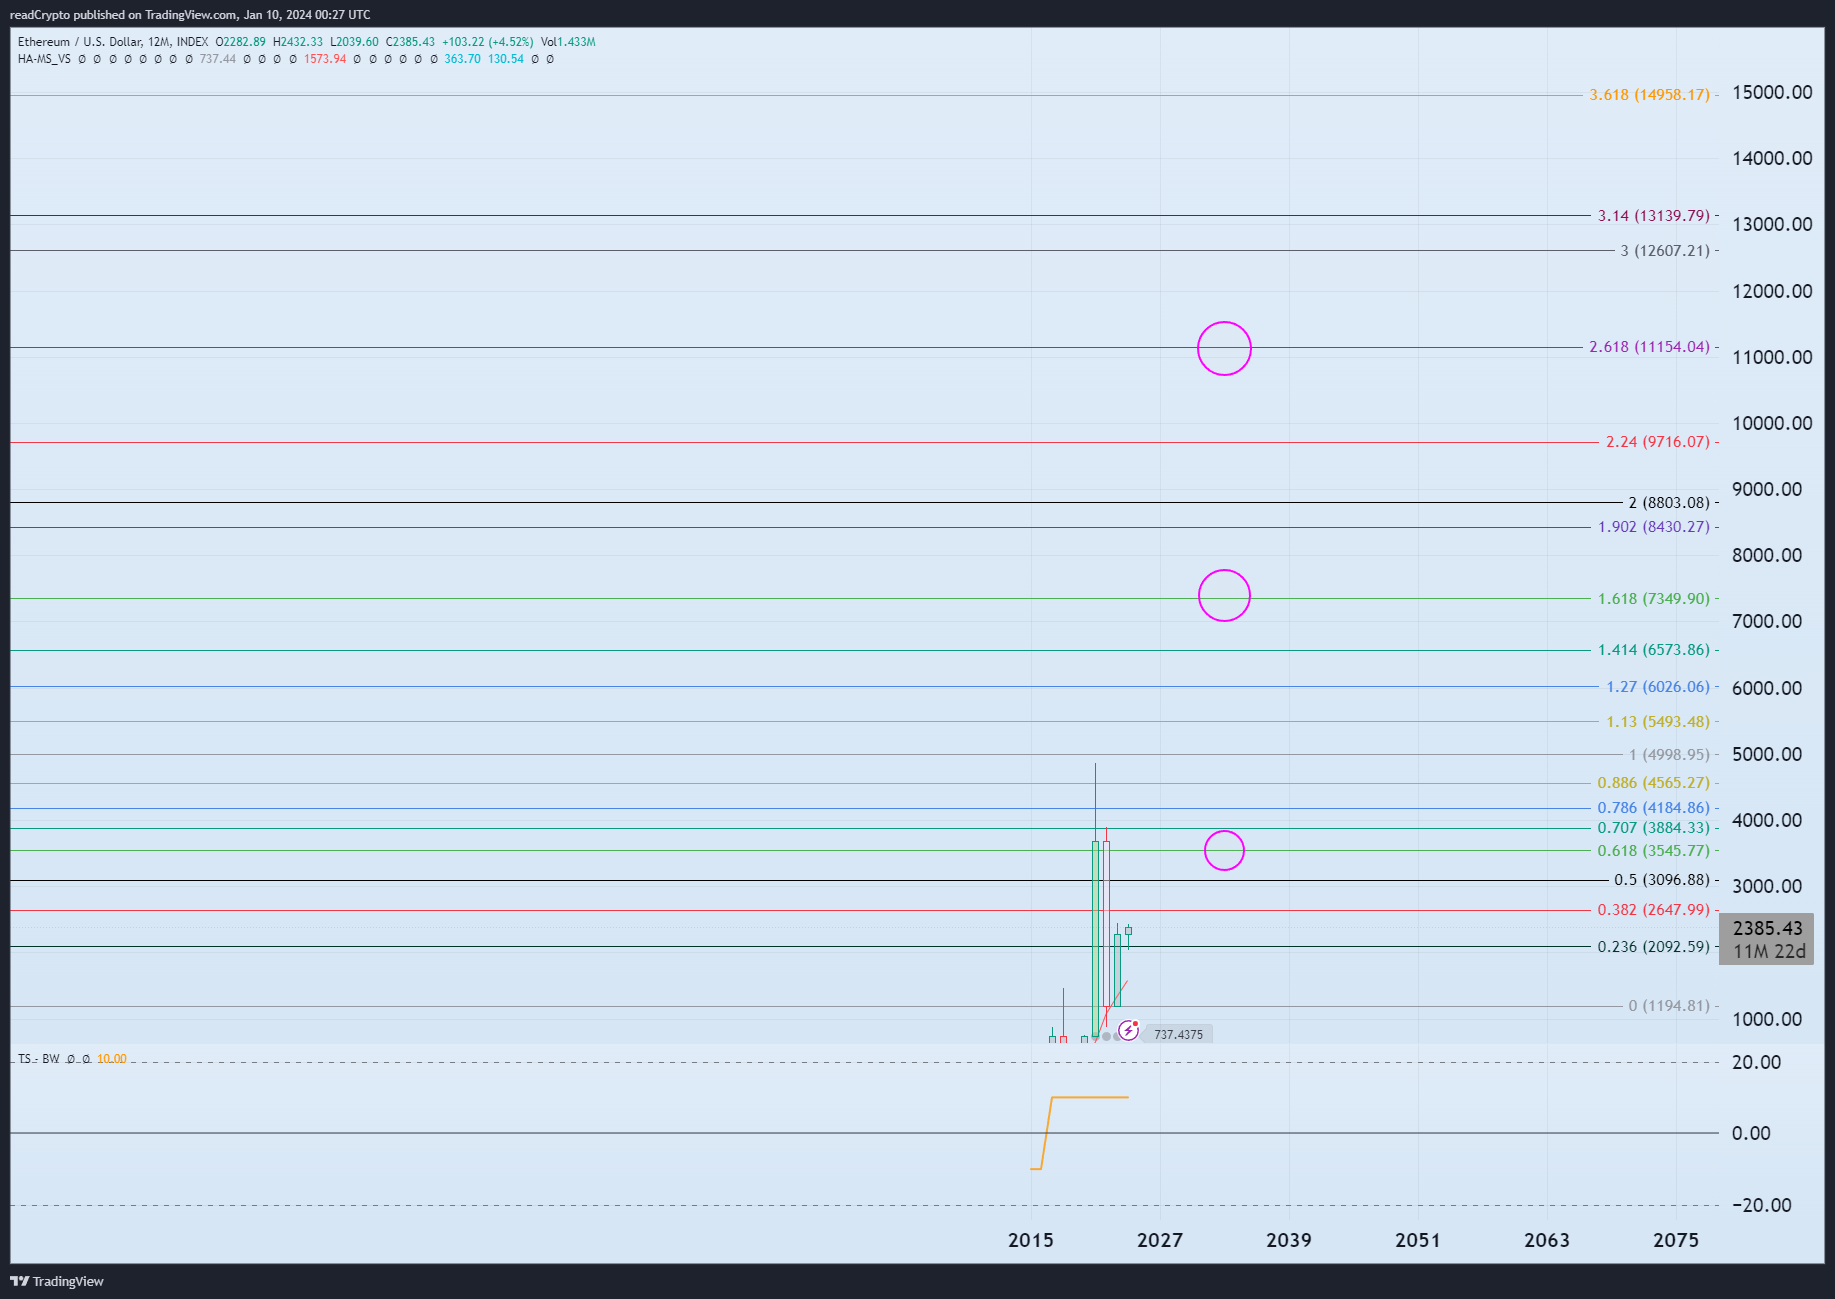Click the 2 (8803.08) Fib label
This screenshot has width=1835, height=1299.
tap(1669, 503)
